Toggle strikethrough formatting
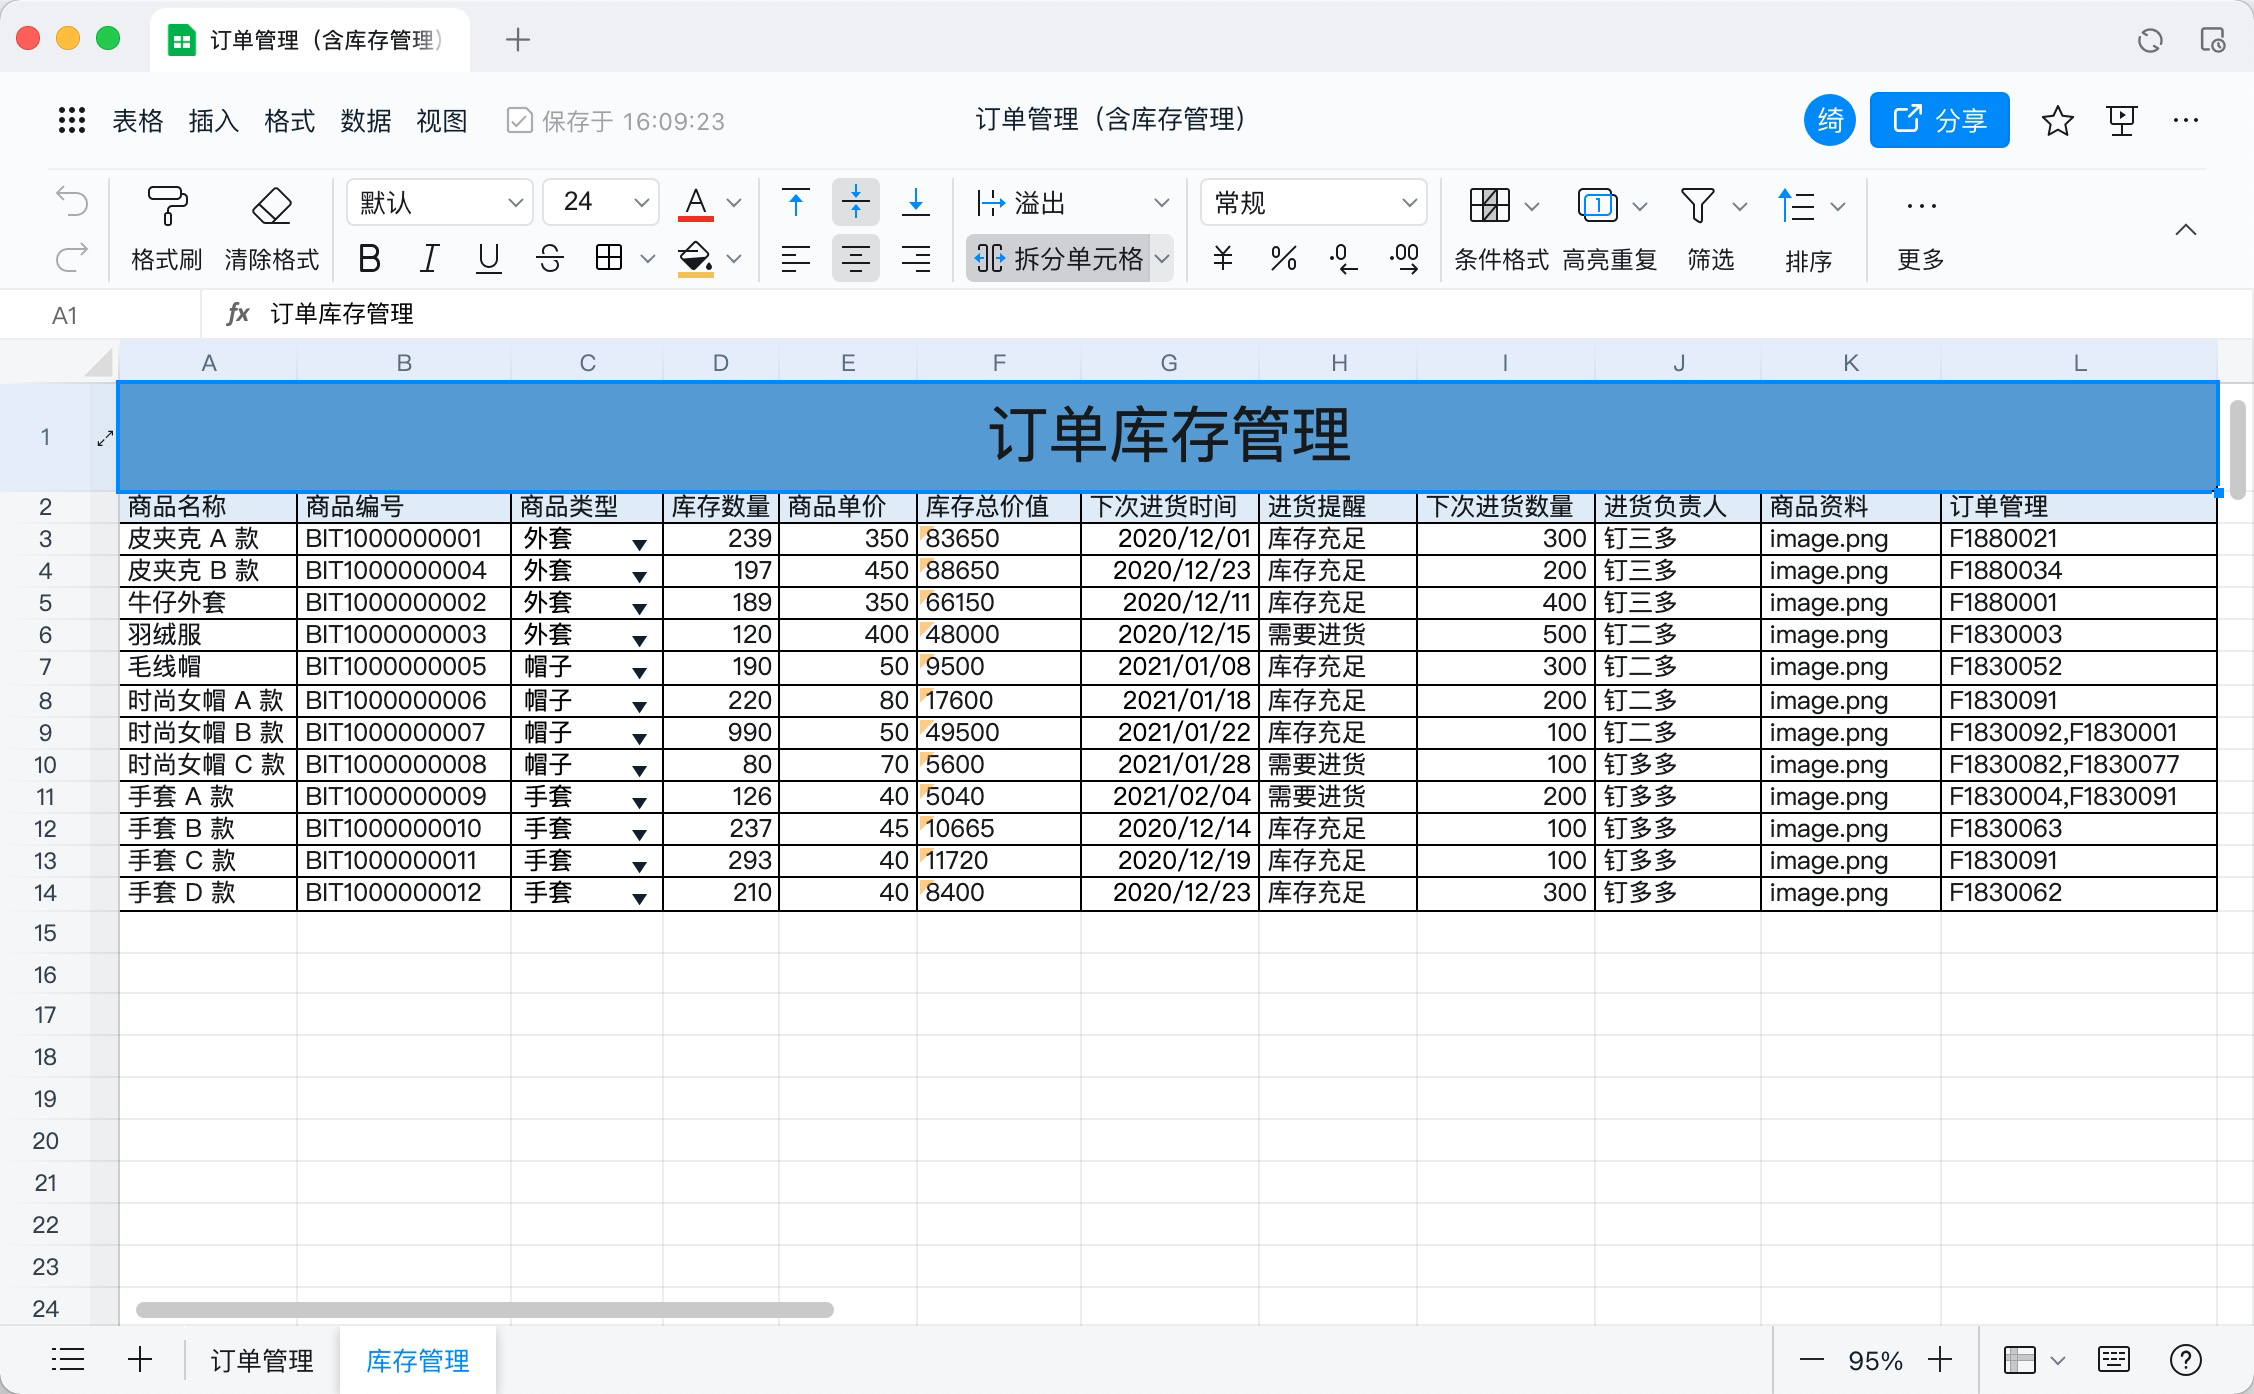The image size is (2254, 1394). pos(548,259)
